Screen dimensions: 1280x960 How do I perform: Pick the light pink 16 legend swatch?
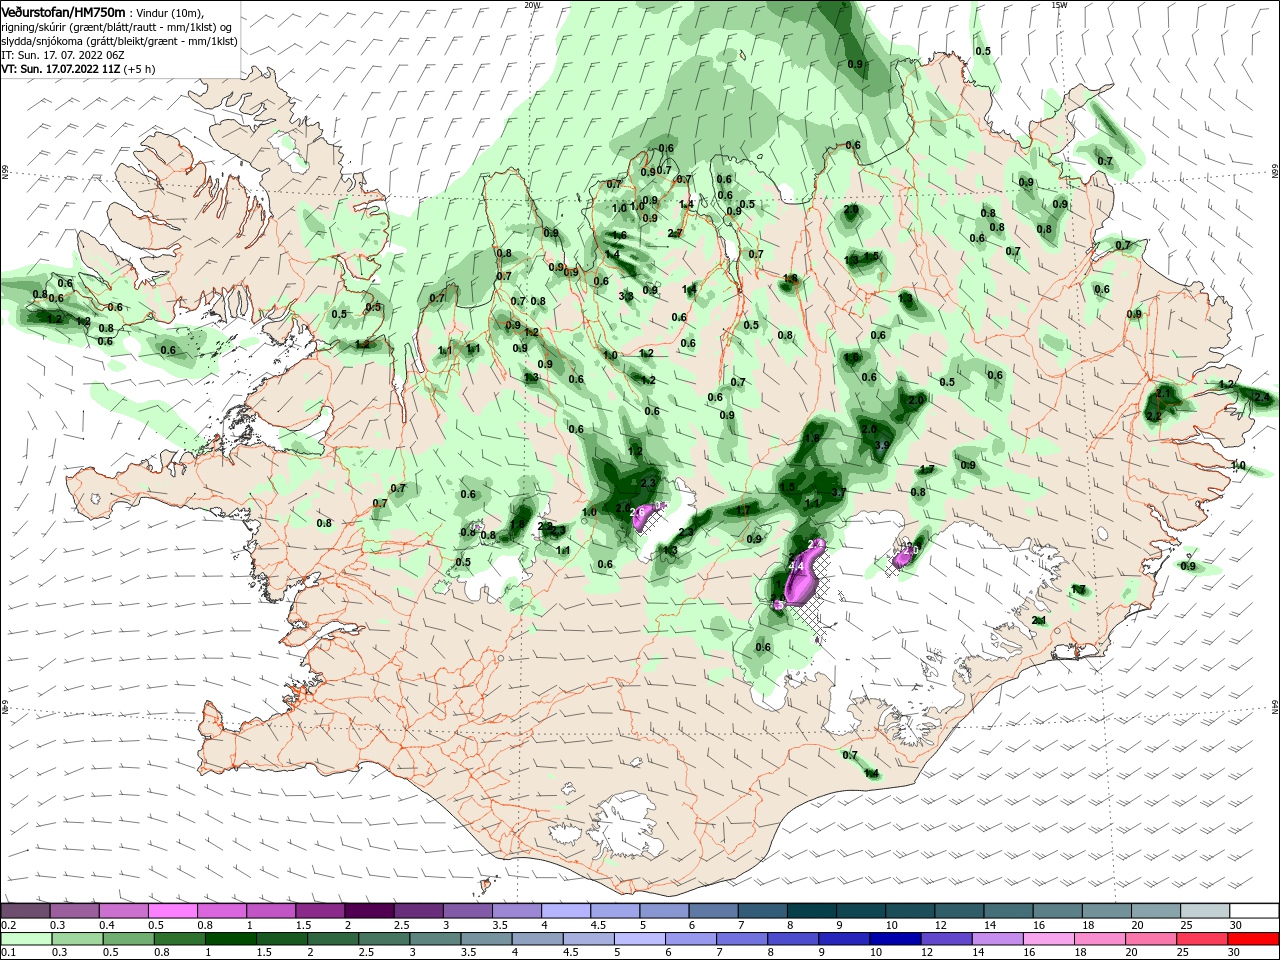(x=1048, y=941)
